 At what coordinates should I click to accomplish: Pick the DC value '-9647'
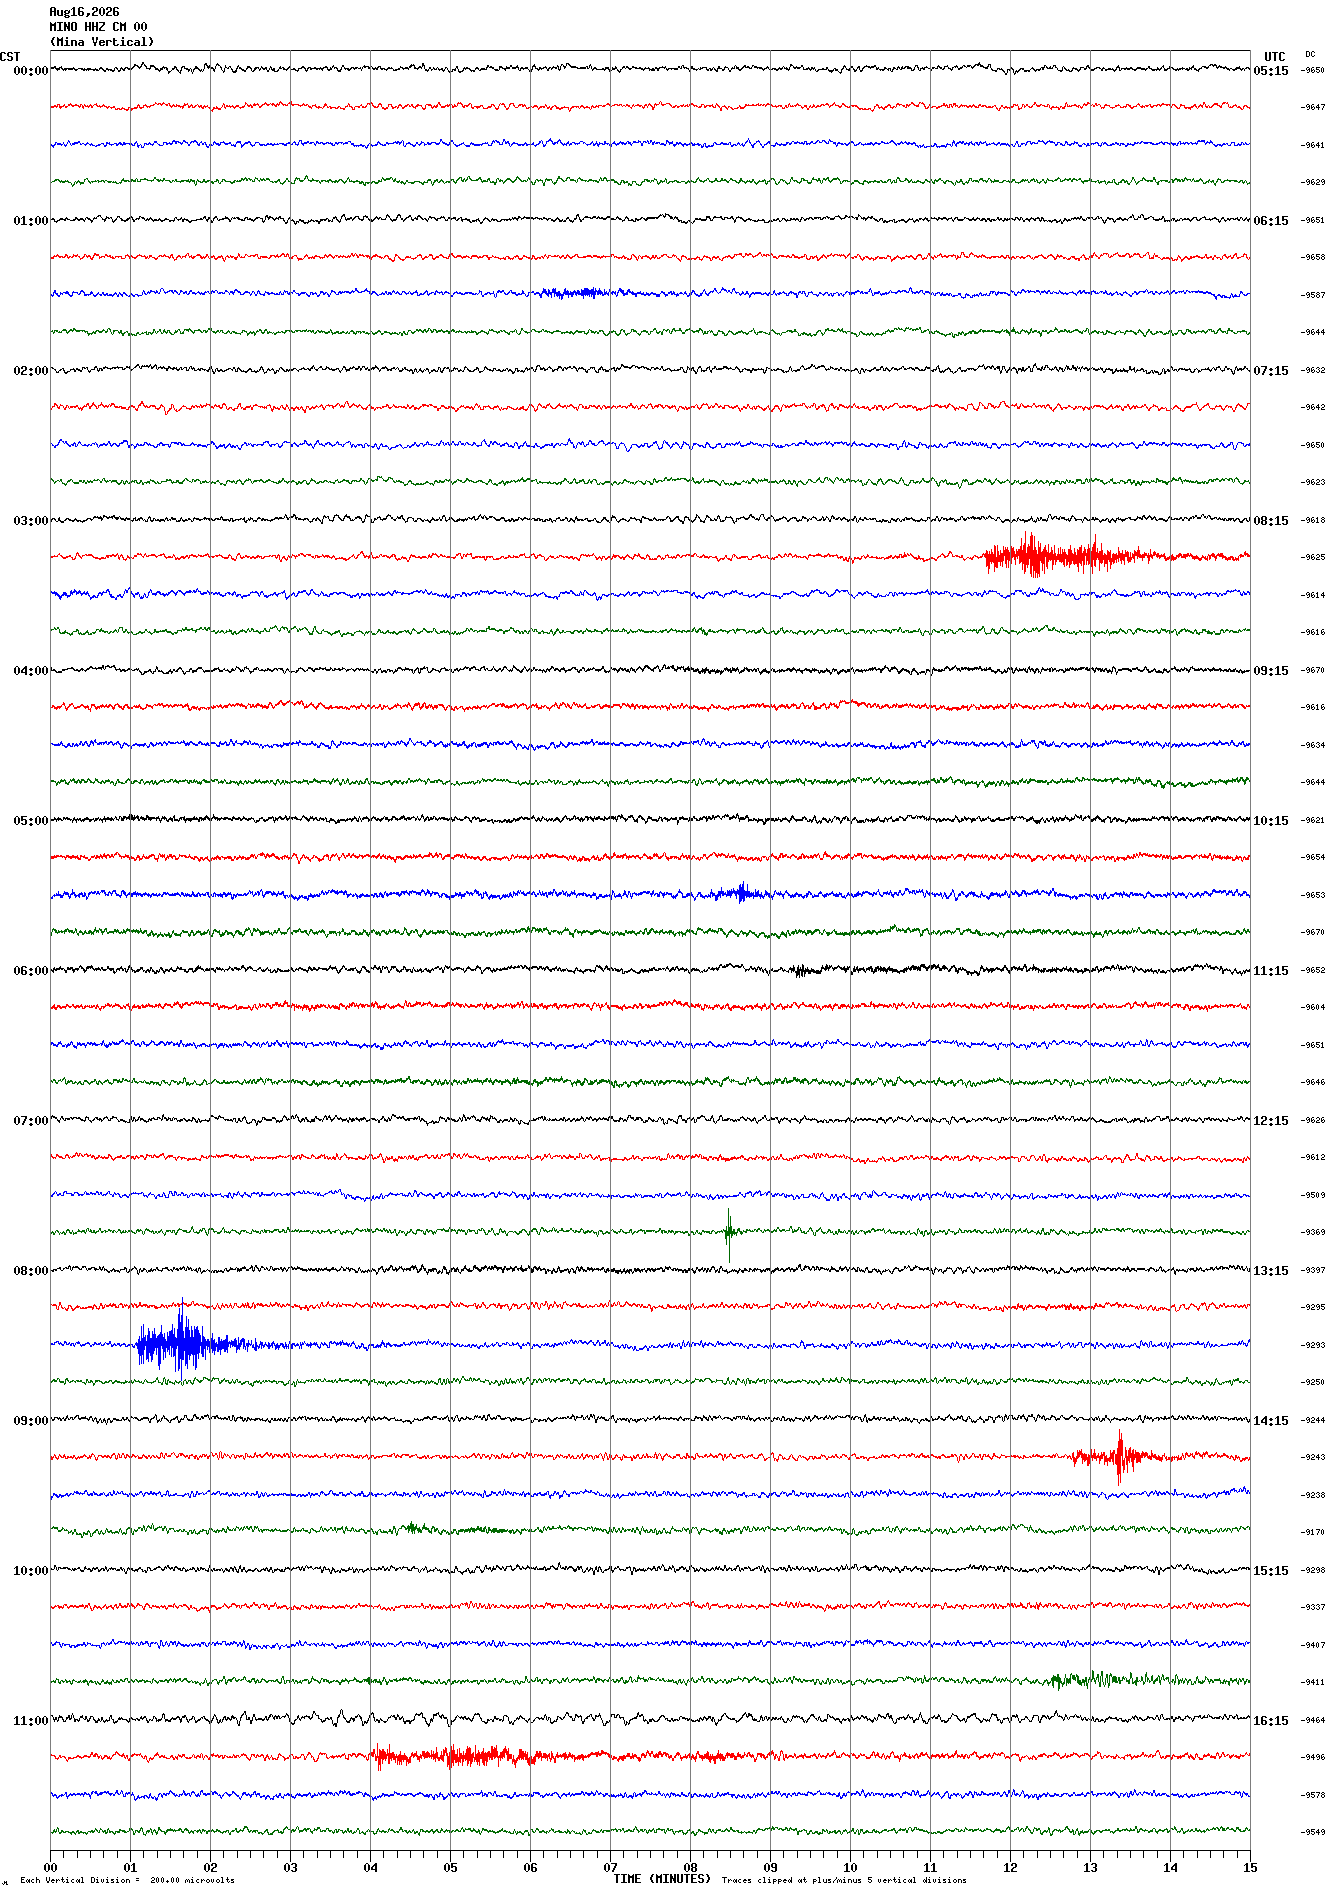pyautogui.click(x=1313, y=108)
